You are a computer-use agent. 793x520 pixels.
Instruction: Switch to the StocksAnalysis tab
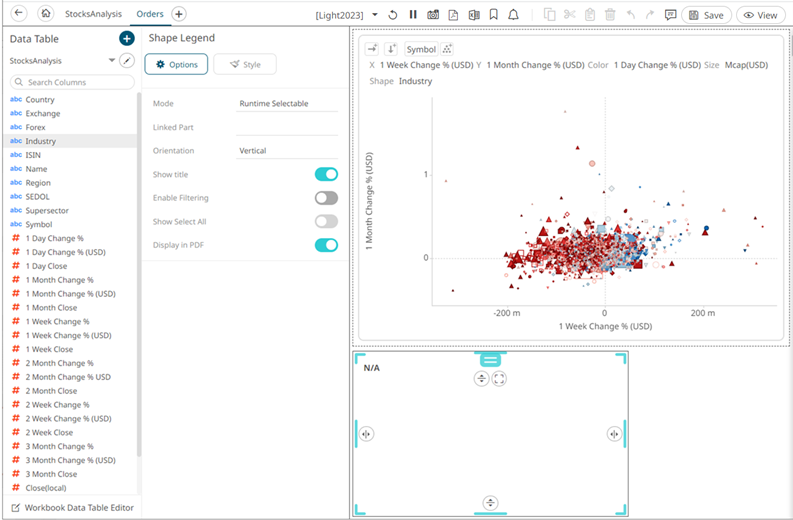(93, 15)
